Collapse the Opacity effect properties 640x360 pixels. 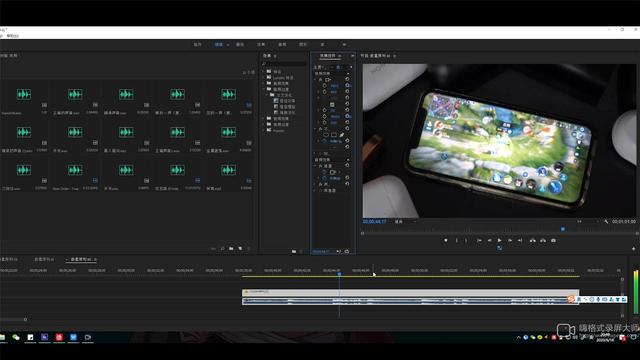pos(315,129)
